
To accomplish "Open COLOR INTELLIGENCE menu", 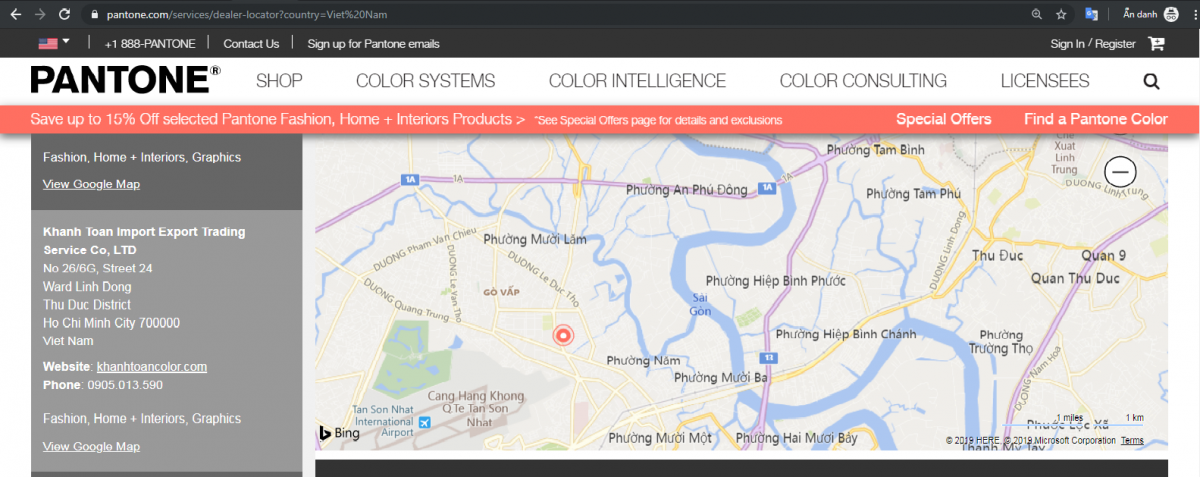I will click(x=637, y=81).
